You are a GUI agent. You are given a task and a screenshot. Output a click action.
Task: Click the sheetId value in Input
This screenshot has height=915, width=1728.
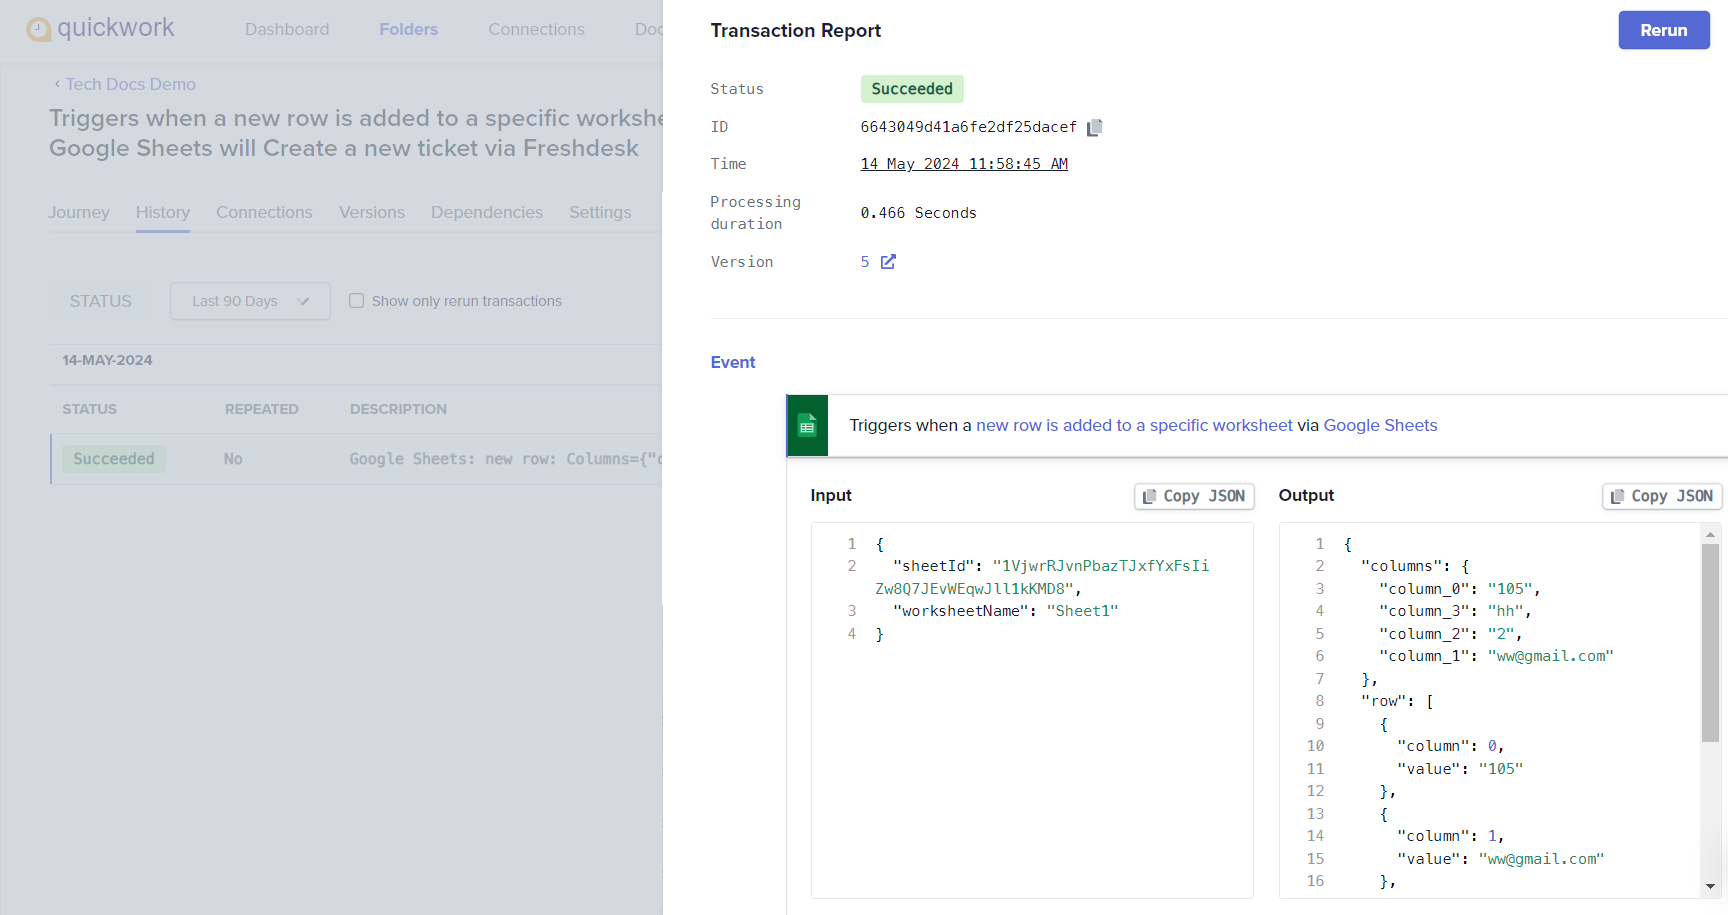click(1042, 577)
